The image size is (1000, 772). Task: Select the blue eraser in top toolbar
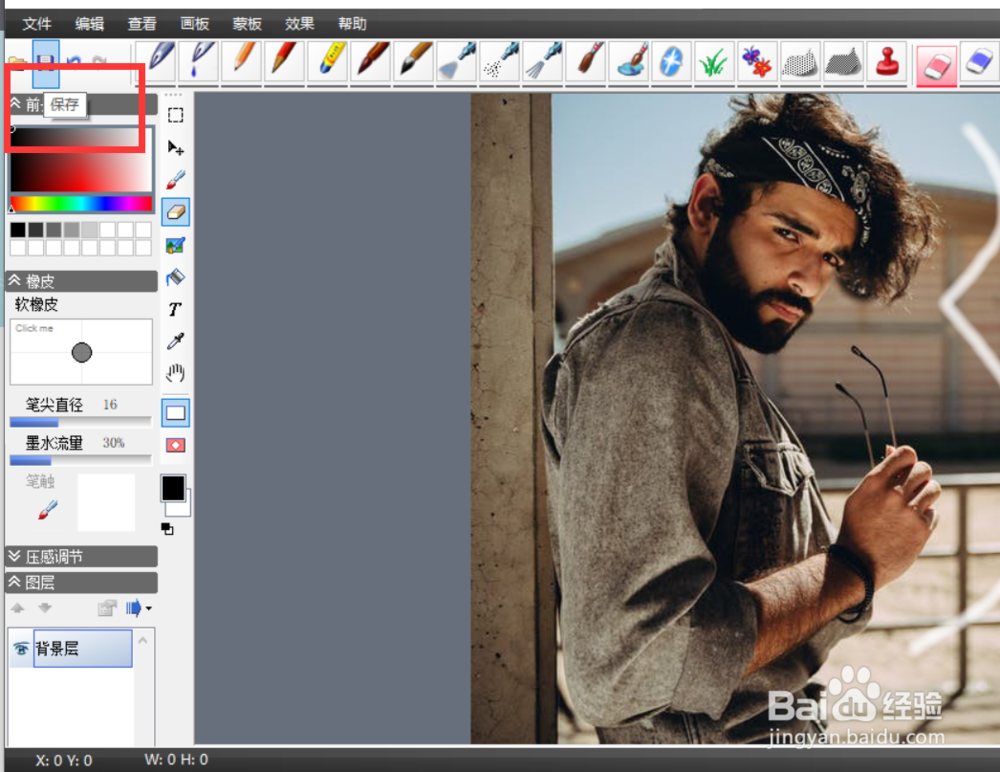point(979,62)
